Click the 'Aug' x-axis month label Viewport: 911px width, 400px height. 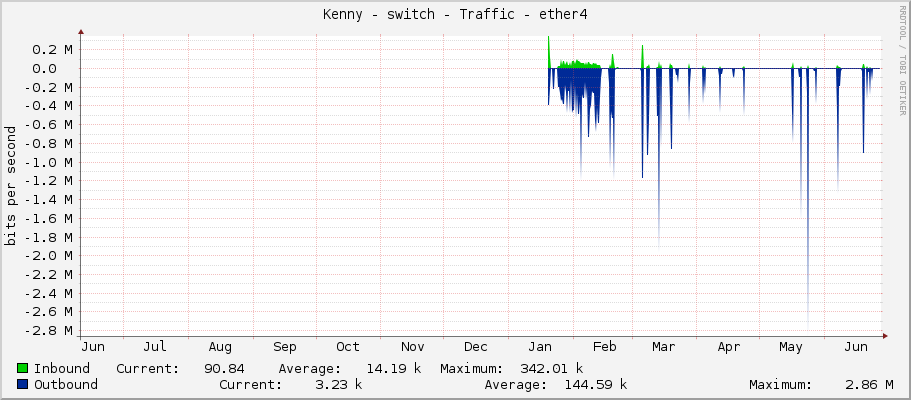coord(220,347)
